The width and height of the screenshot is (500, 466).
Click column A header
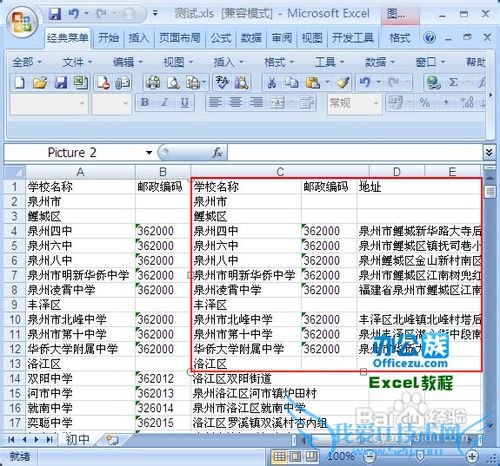coord(80,172)
